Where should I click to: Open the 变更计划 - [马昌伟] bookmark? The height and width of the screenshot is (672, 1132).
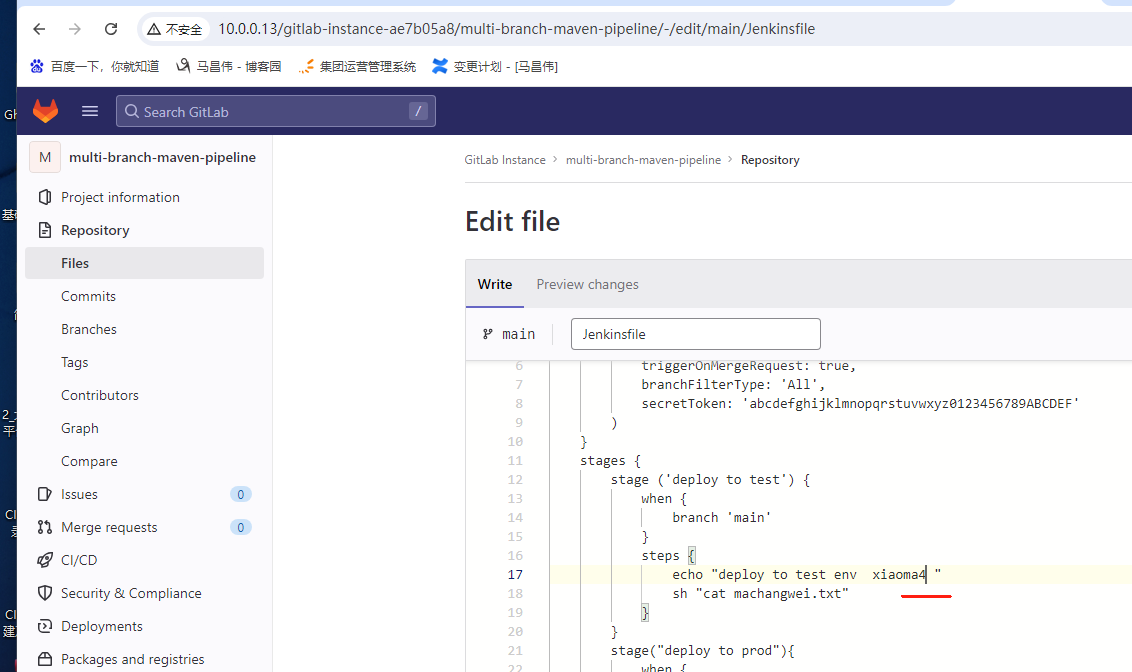pos(495,66)
